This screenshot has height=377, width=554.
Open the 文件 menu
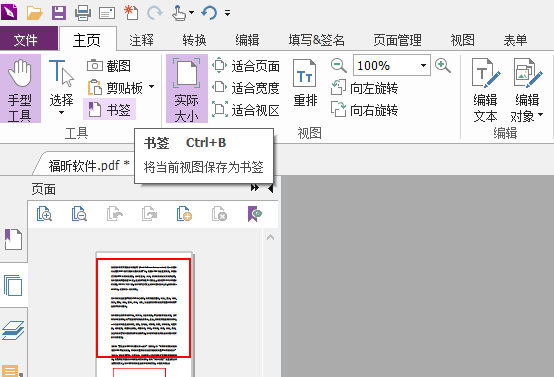point(29,40)
